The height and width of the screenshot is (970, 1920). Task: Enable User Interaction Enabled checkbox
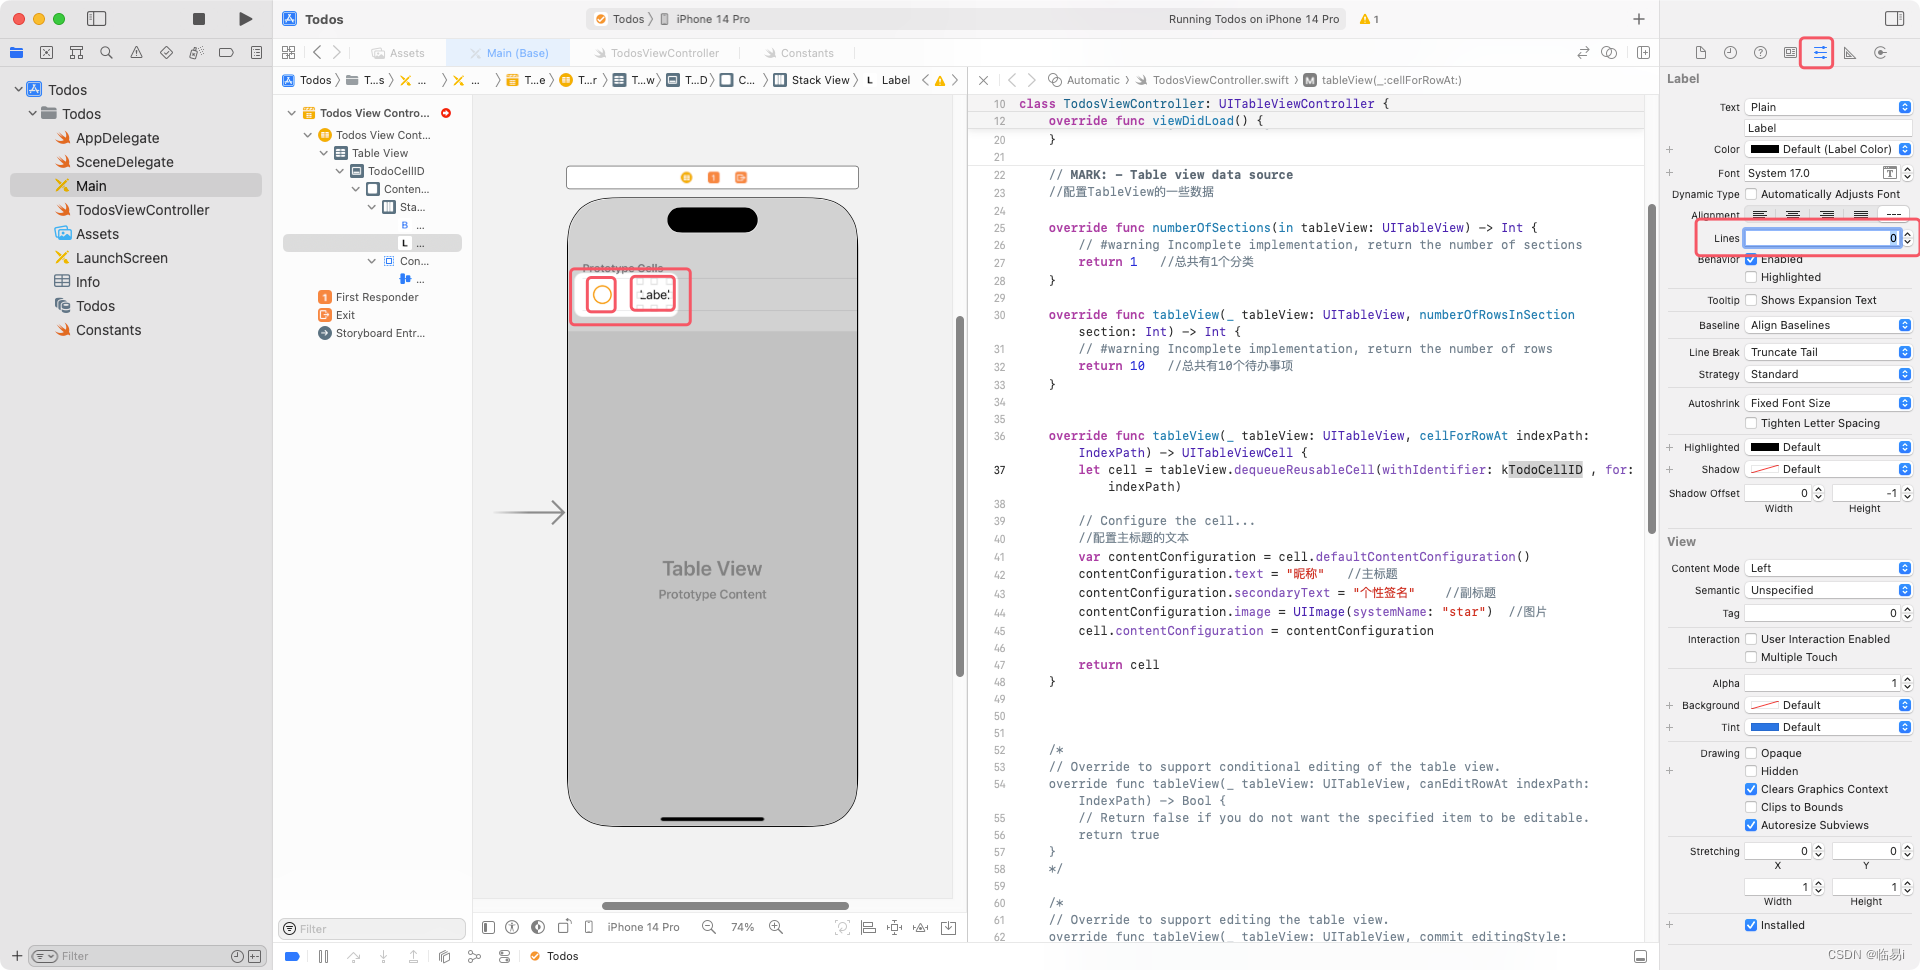[x=1751, y=639]
